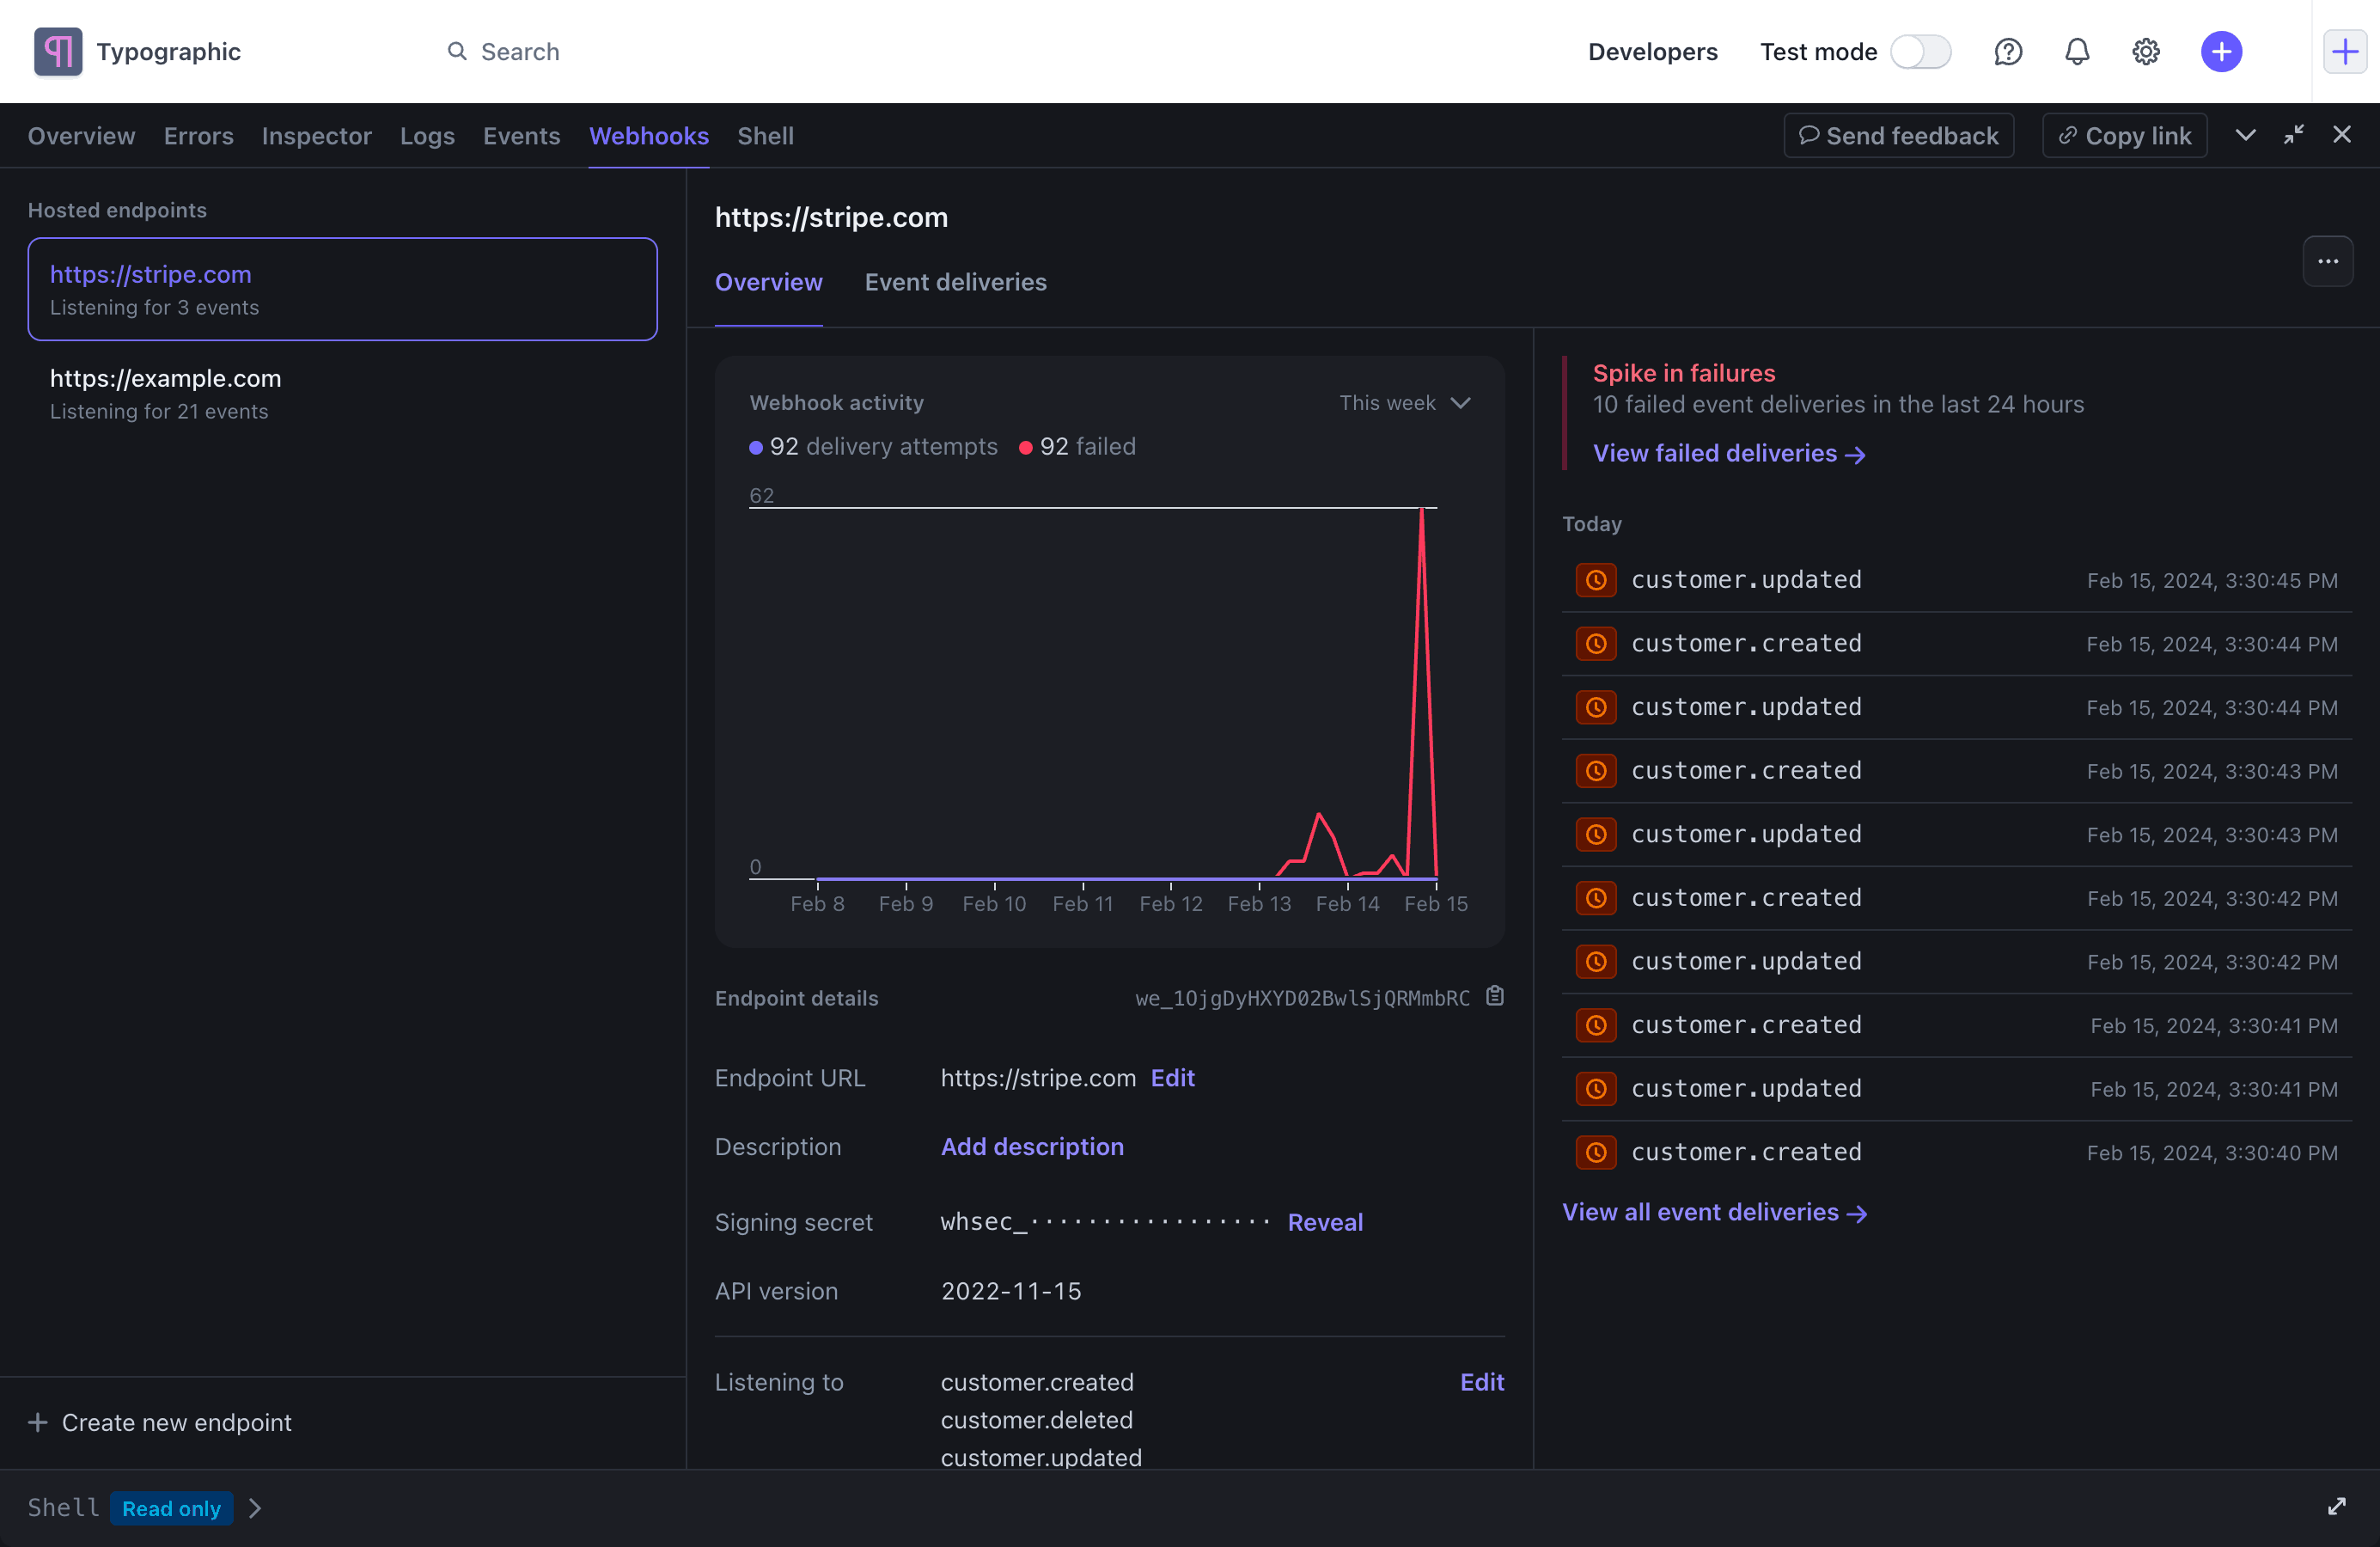Open the endpoint three-dot overflow menu
This screenshot has width=2380, height=1547.
2328,261
